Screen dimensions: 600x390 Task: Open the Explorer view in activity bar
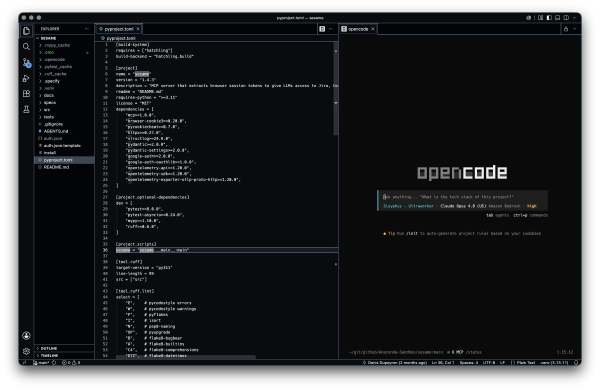click(x=26, y=31)
